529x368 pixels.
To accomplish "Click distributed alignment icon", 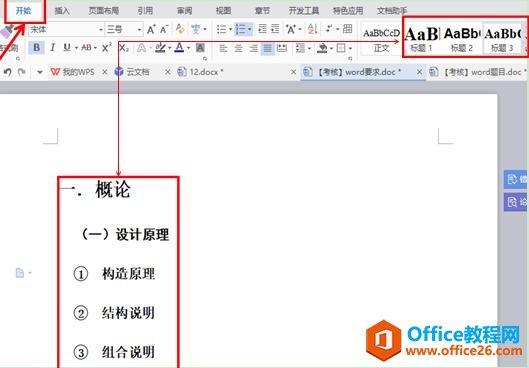I will pos(282,48).
